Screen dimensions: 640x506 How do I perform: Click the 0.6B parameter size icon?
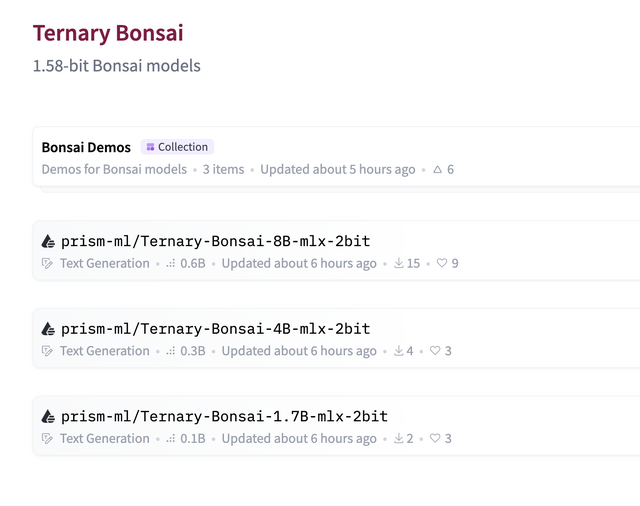[x=171, y=264]
